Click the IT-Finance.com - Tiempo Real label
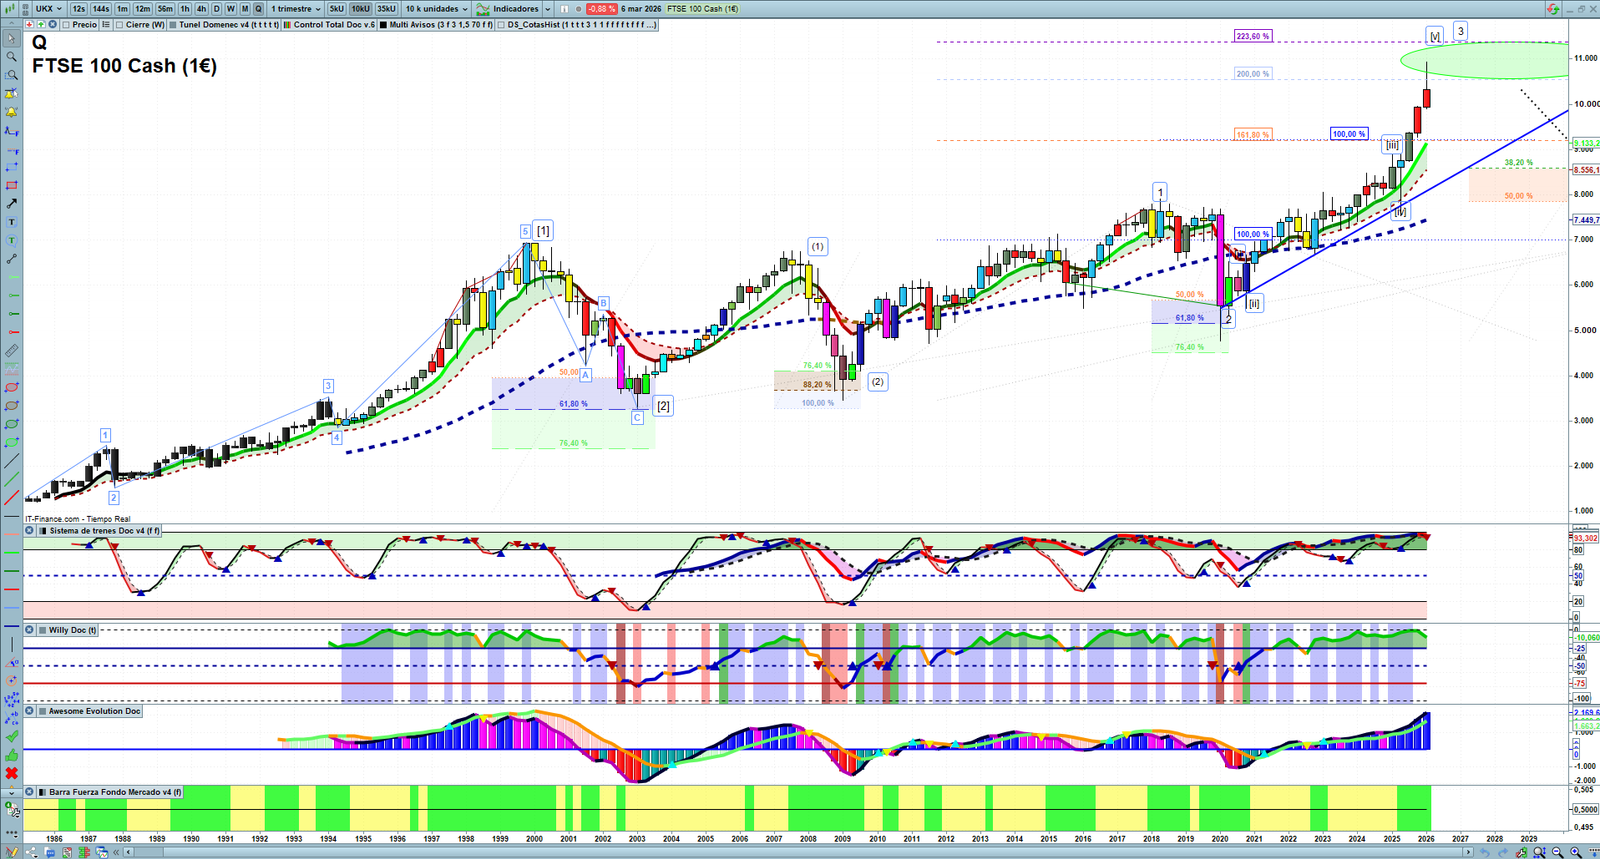Image resolution: width=1600 pixels, height=859 pixels. 78,519
